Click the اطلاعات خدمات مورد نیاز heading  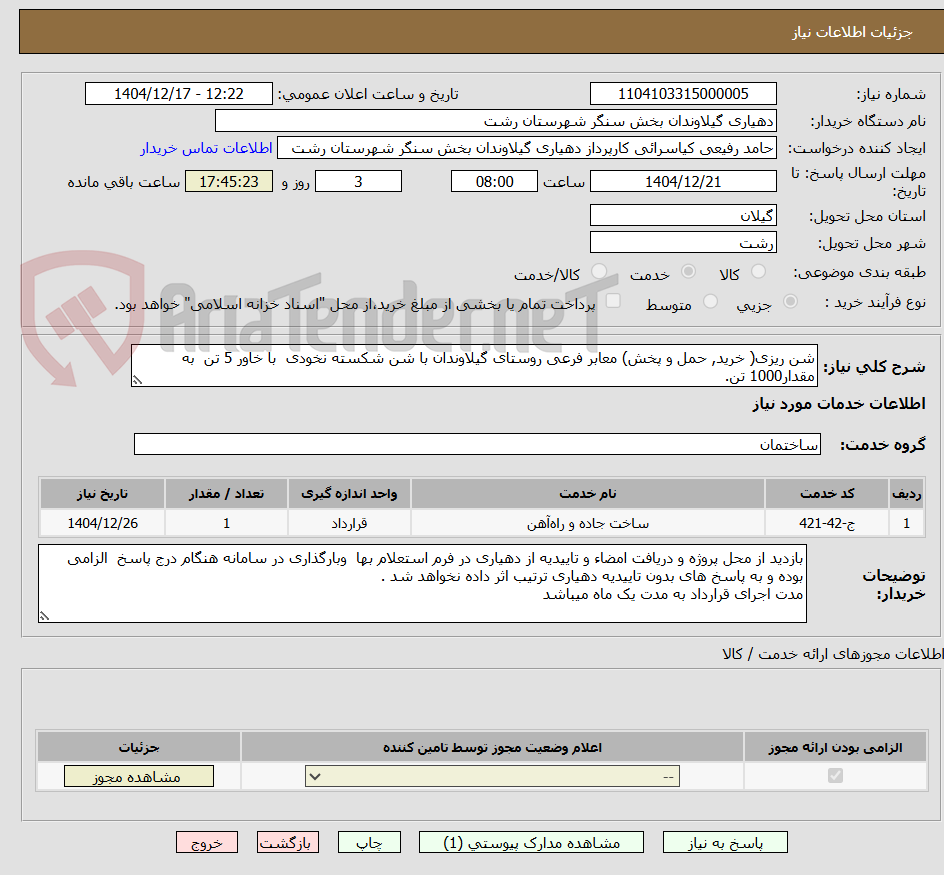pyautogui.click(x=839, y=403)
